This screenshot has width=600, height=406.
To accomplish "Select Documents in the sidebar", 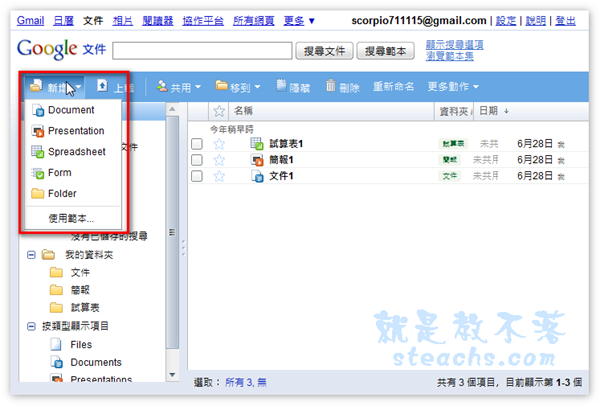I will (x=96, y=362).
